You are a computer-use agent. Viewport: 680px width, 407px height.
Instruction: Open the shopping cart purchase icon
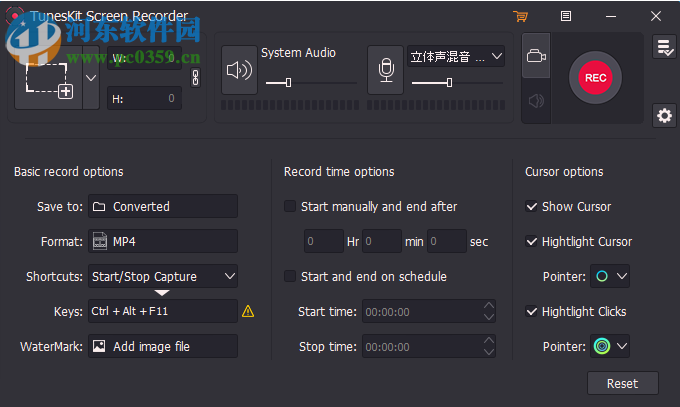click(520, 16)
